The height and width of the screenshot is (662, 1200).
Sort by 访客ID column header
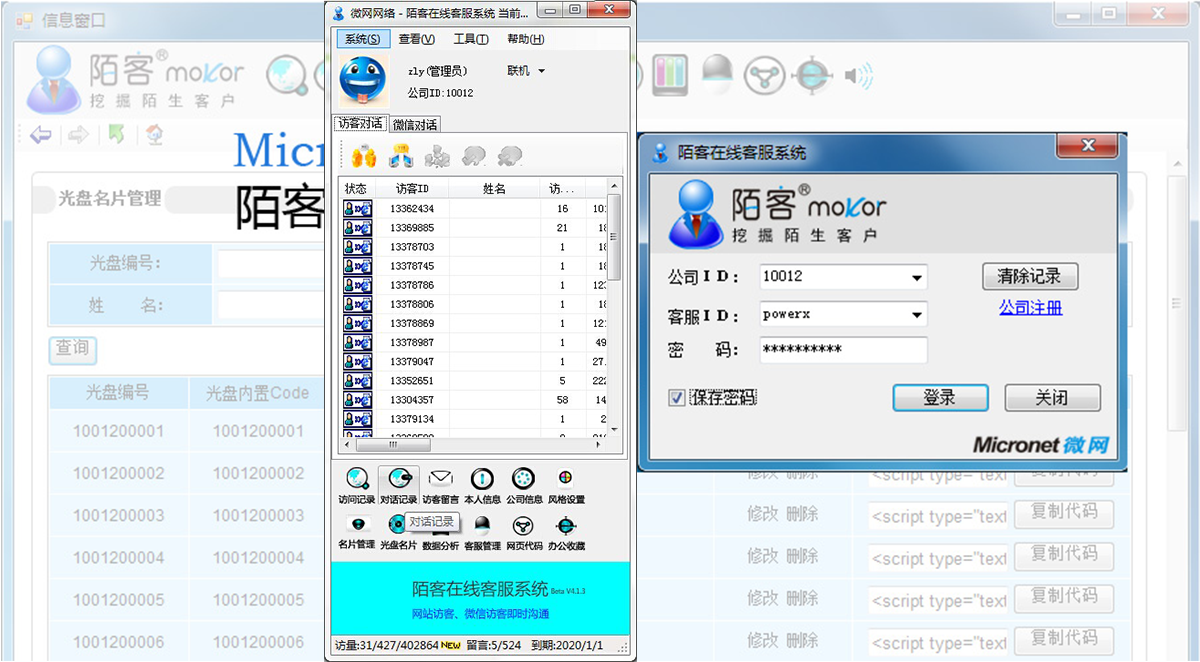tap(412, 188)
